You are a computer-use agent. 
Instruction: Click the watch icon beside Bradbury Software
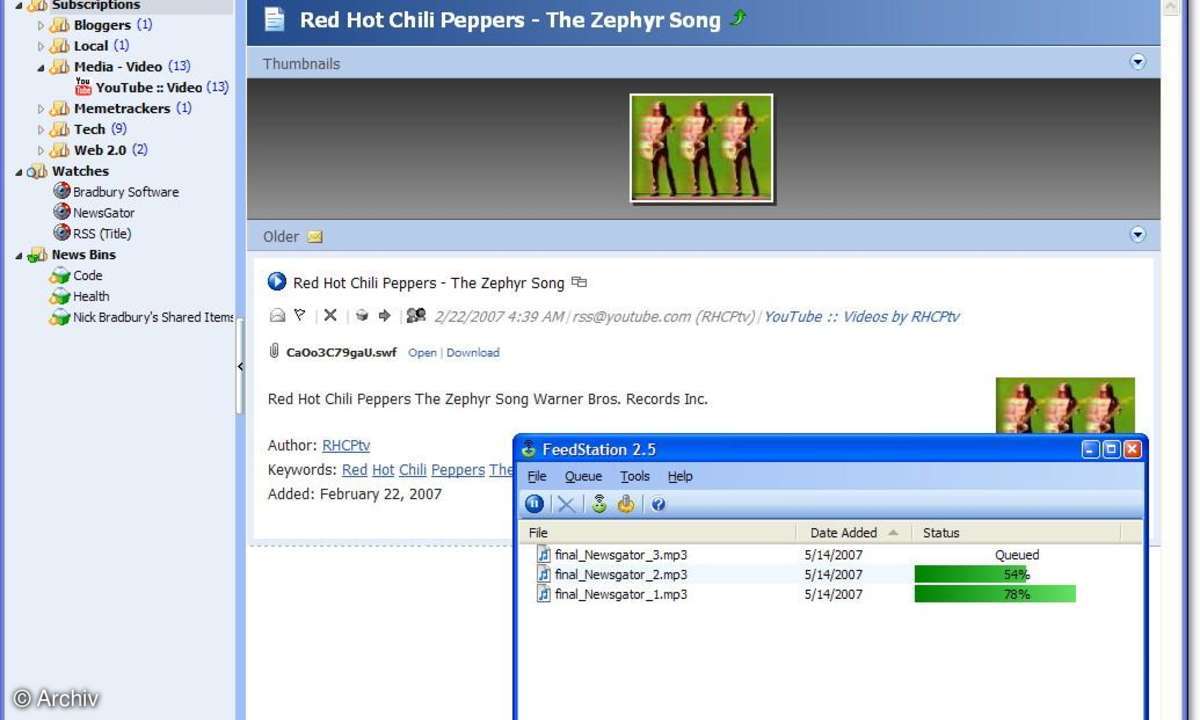(62, 191)
